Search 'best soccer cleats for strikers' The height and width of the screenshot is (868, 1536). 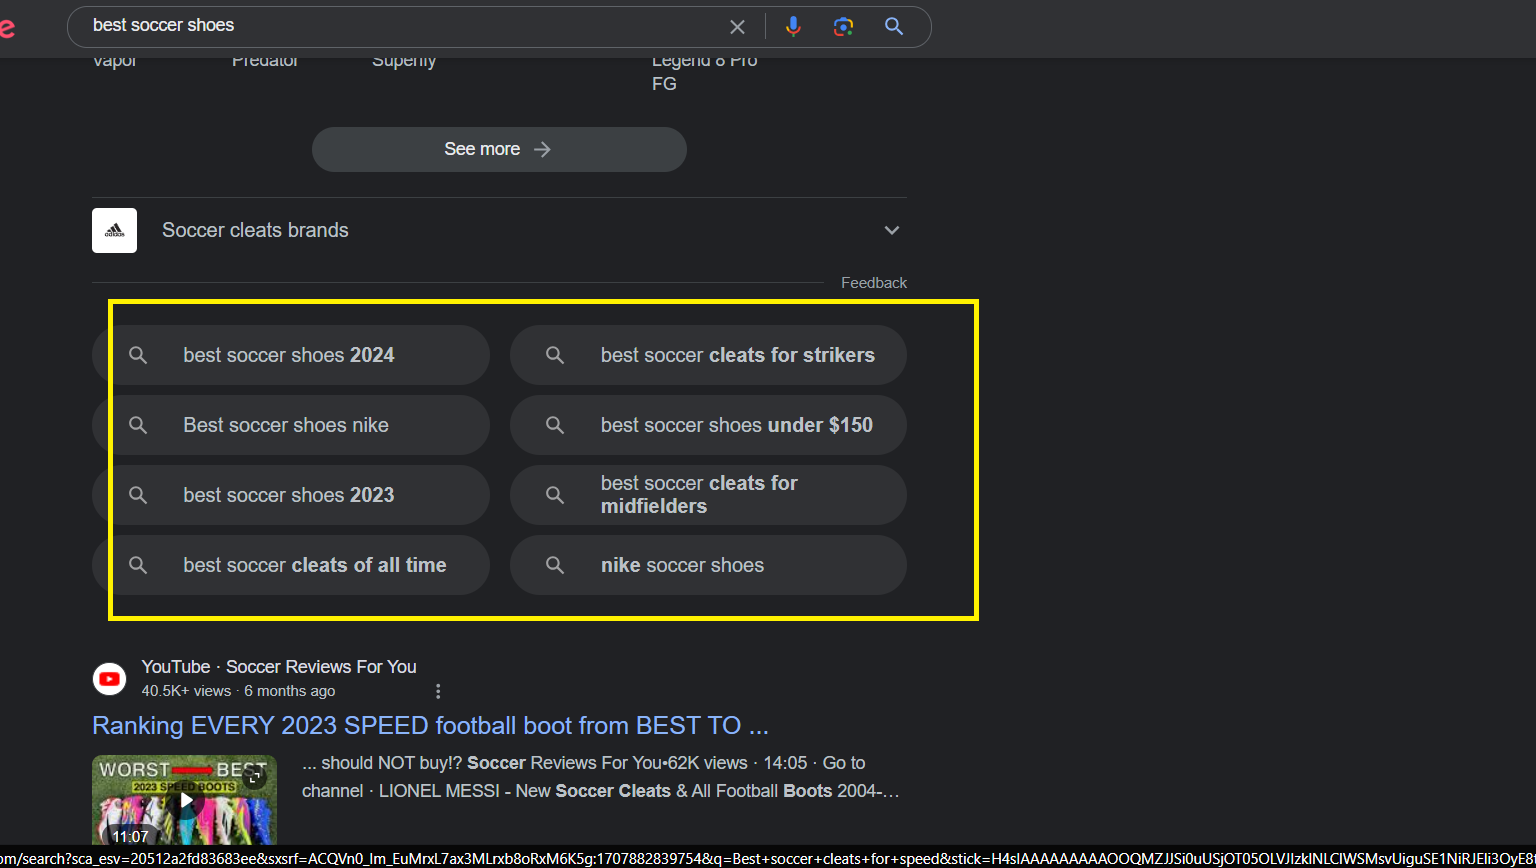pos(708,355)
